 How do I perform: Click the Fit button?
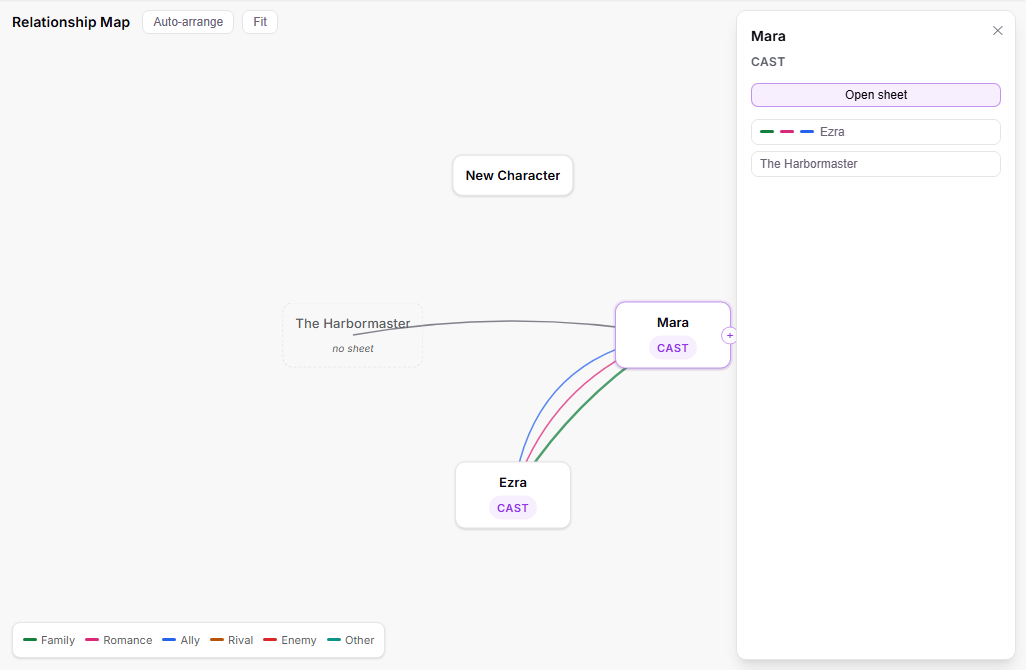click(x=260, y=22)
